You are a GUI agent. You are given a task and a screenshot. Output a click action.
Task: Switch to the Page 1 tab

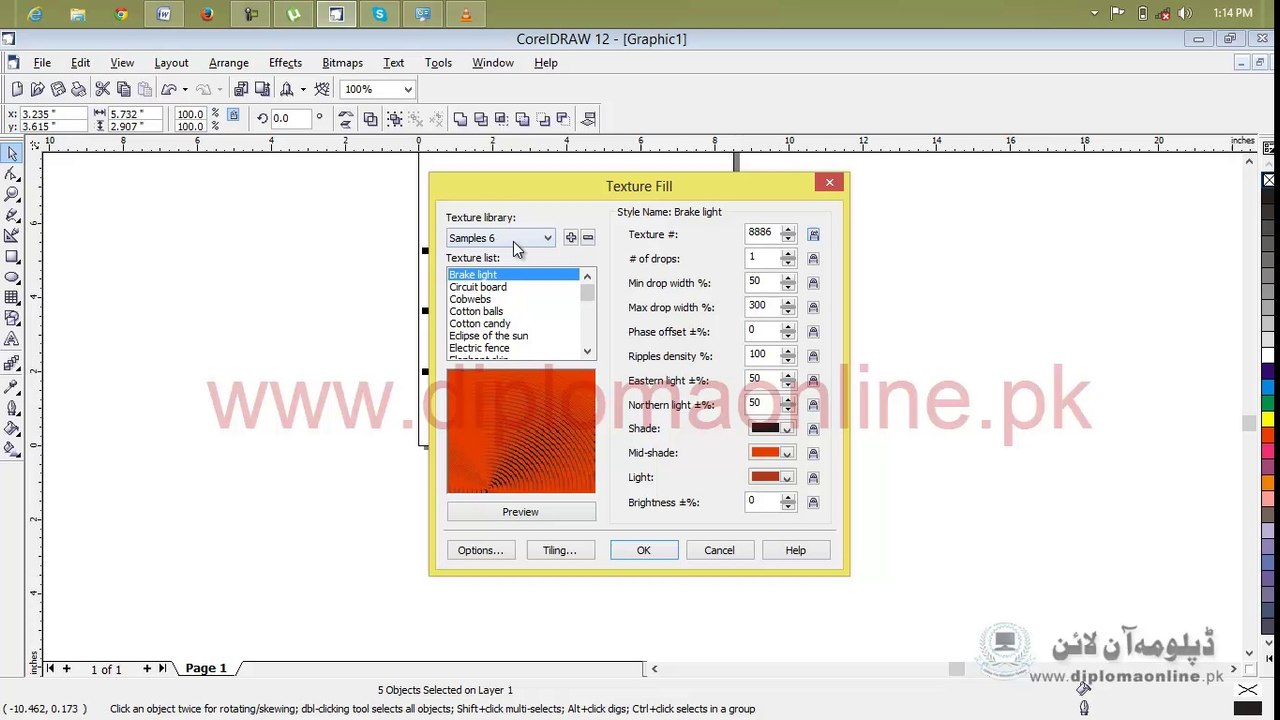(206, 668)
